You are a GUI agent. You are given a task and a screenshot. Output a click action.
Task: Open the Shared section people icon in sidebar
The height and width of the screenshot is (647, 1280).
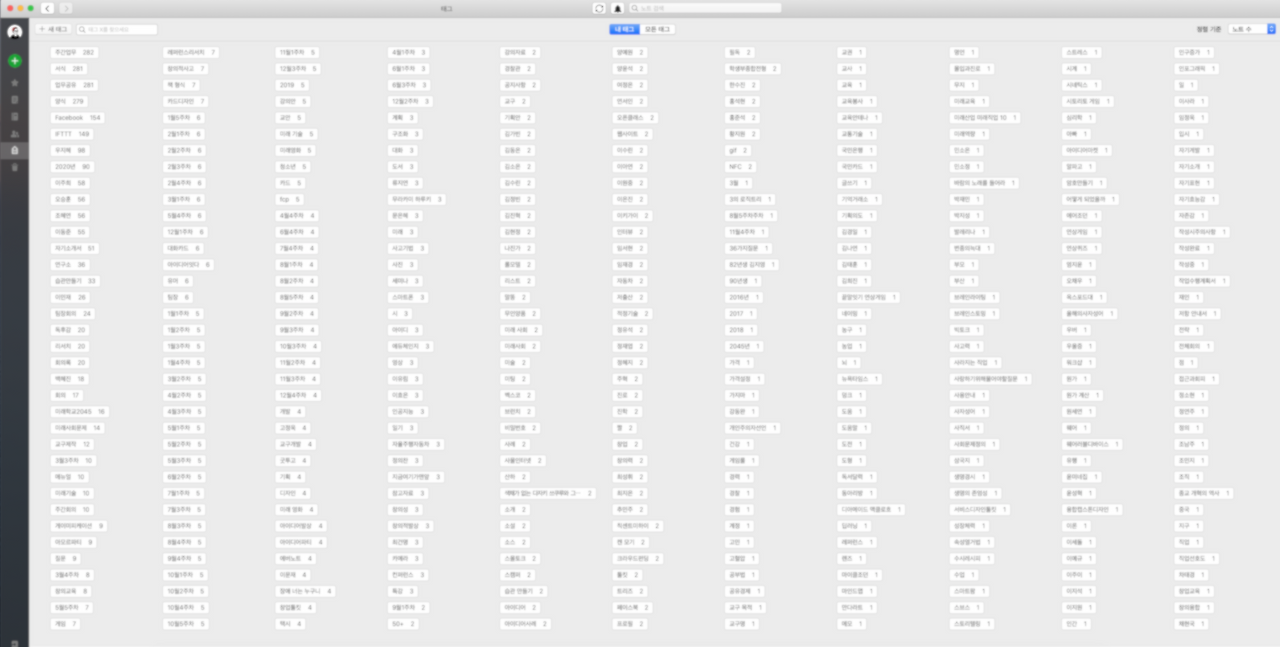[14, 133]
